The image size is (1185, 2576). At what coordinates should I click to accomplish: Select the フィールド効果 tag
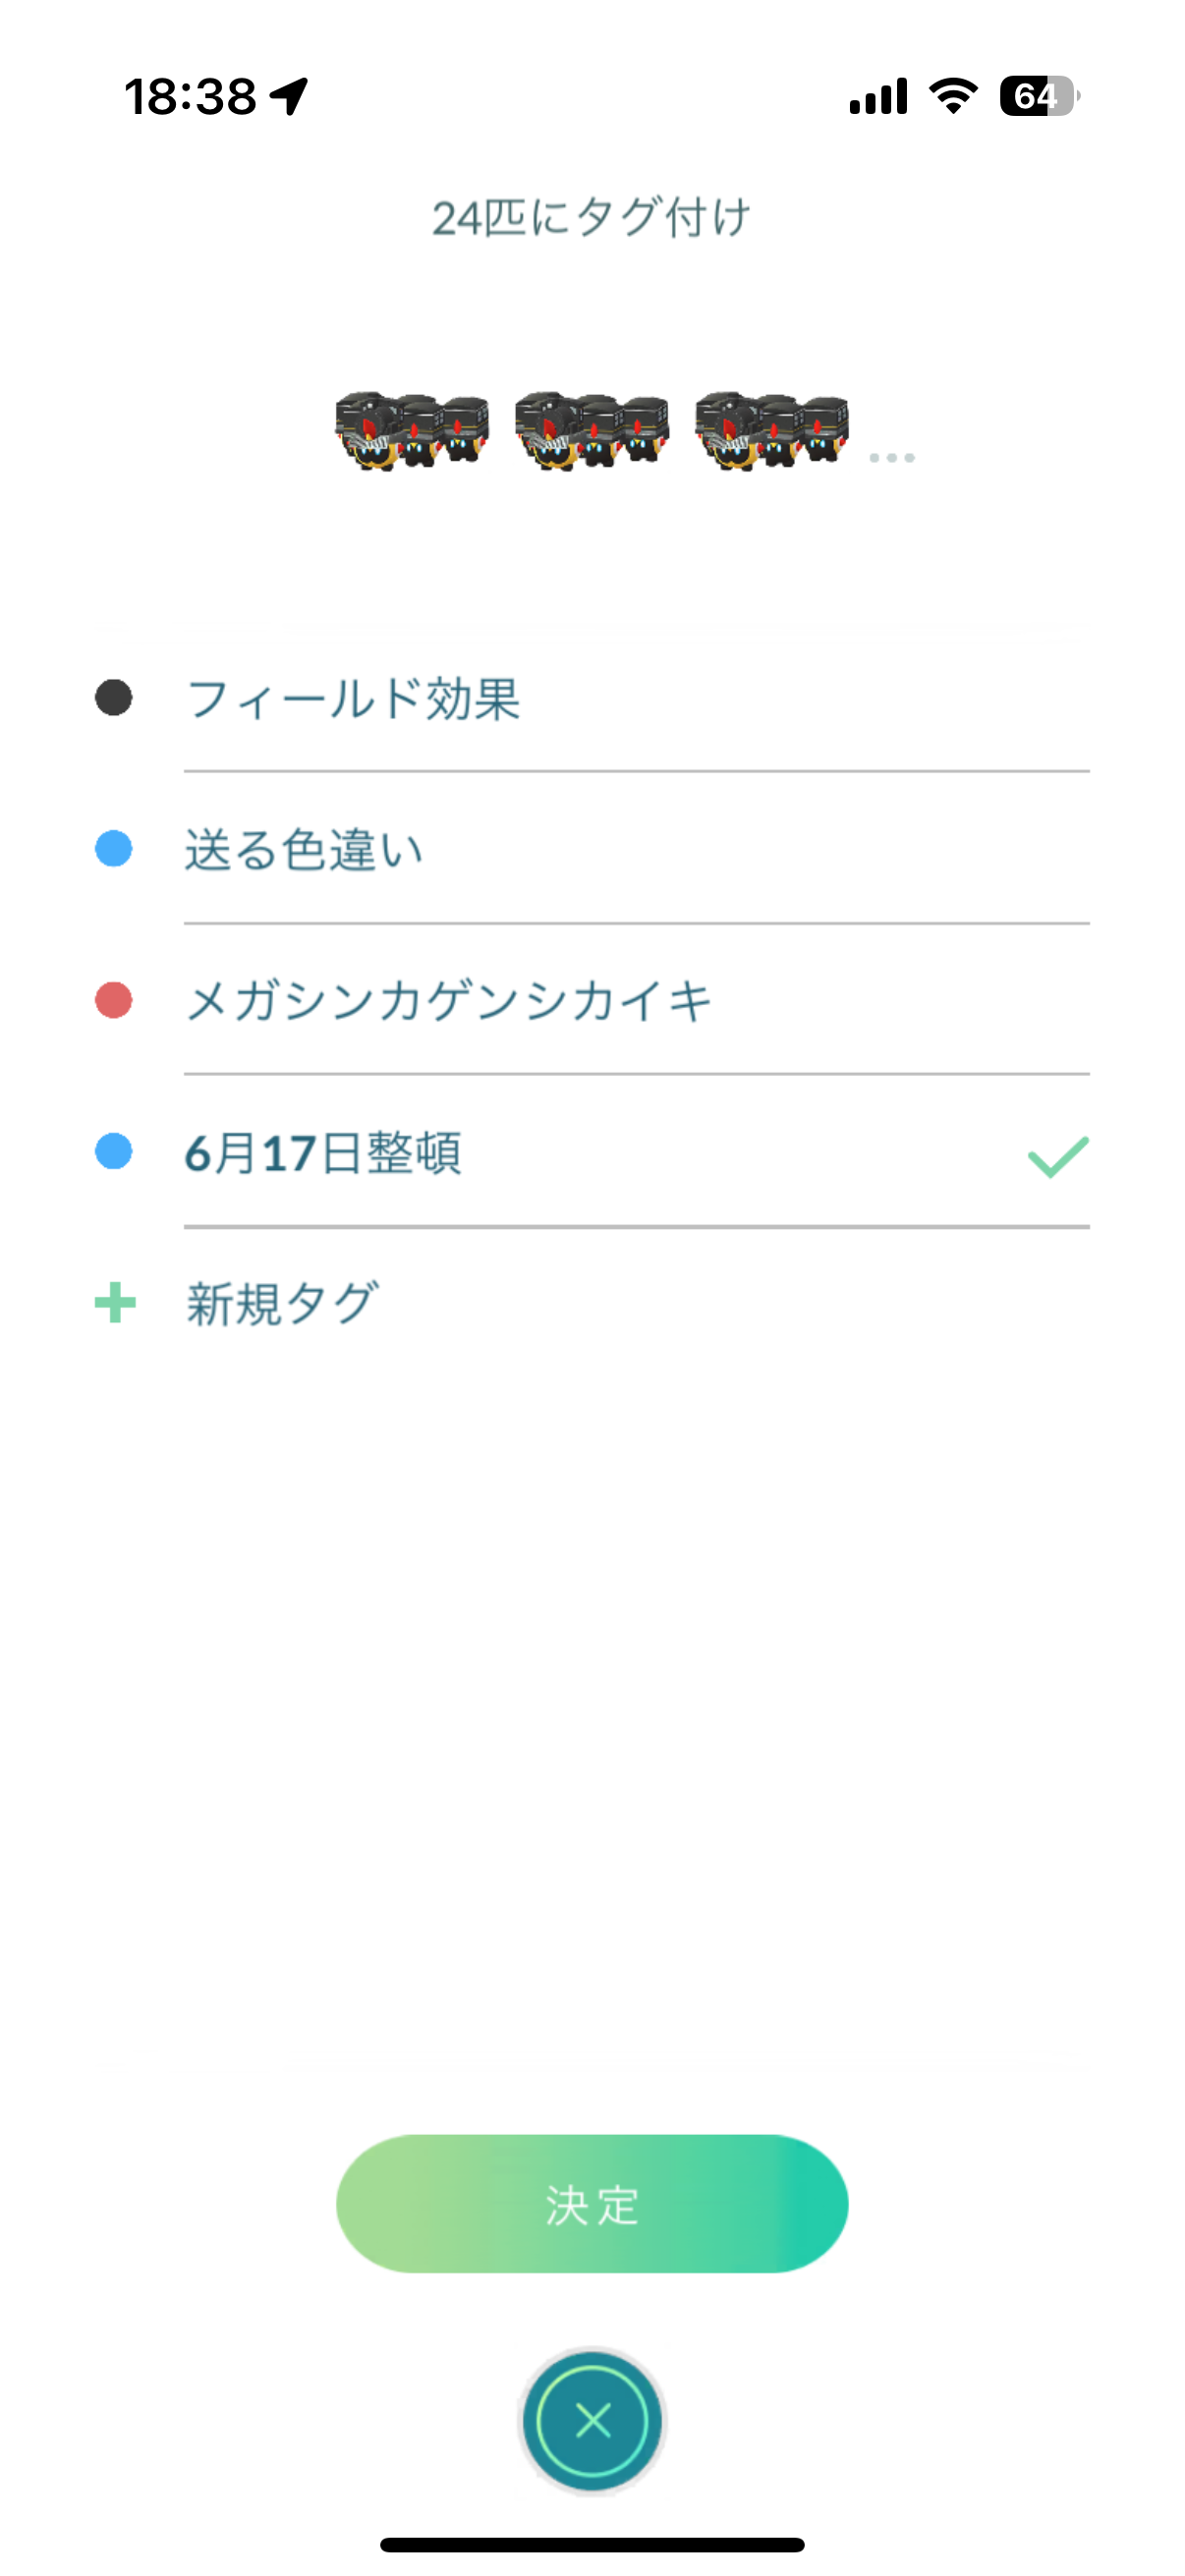[353, 698]
